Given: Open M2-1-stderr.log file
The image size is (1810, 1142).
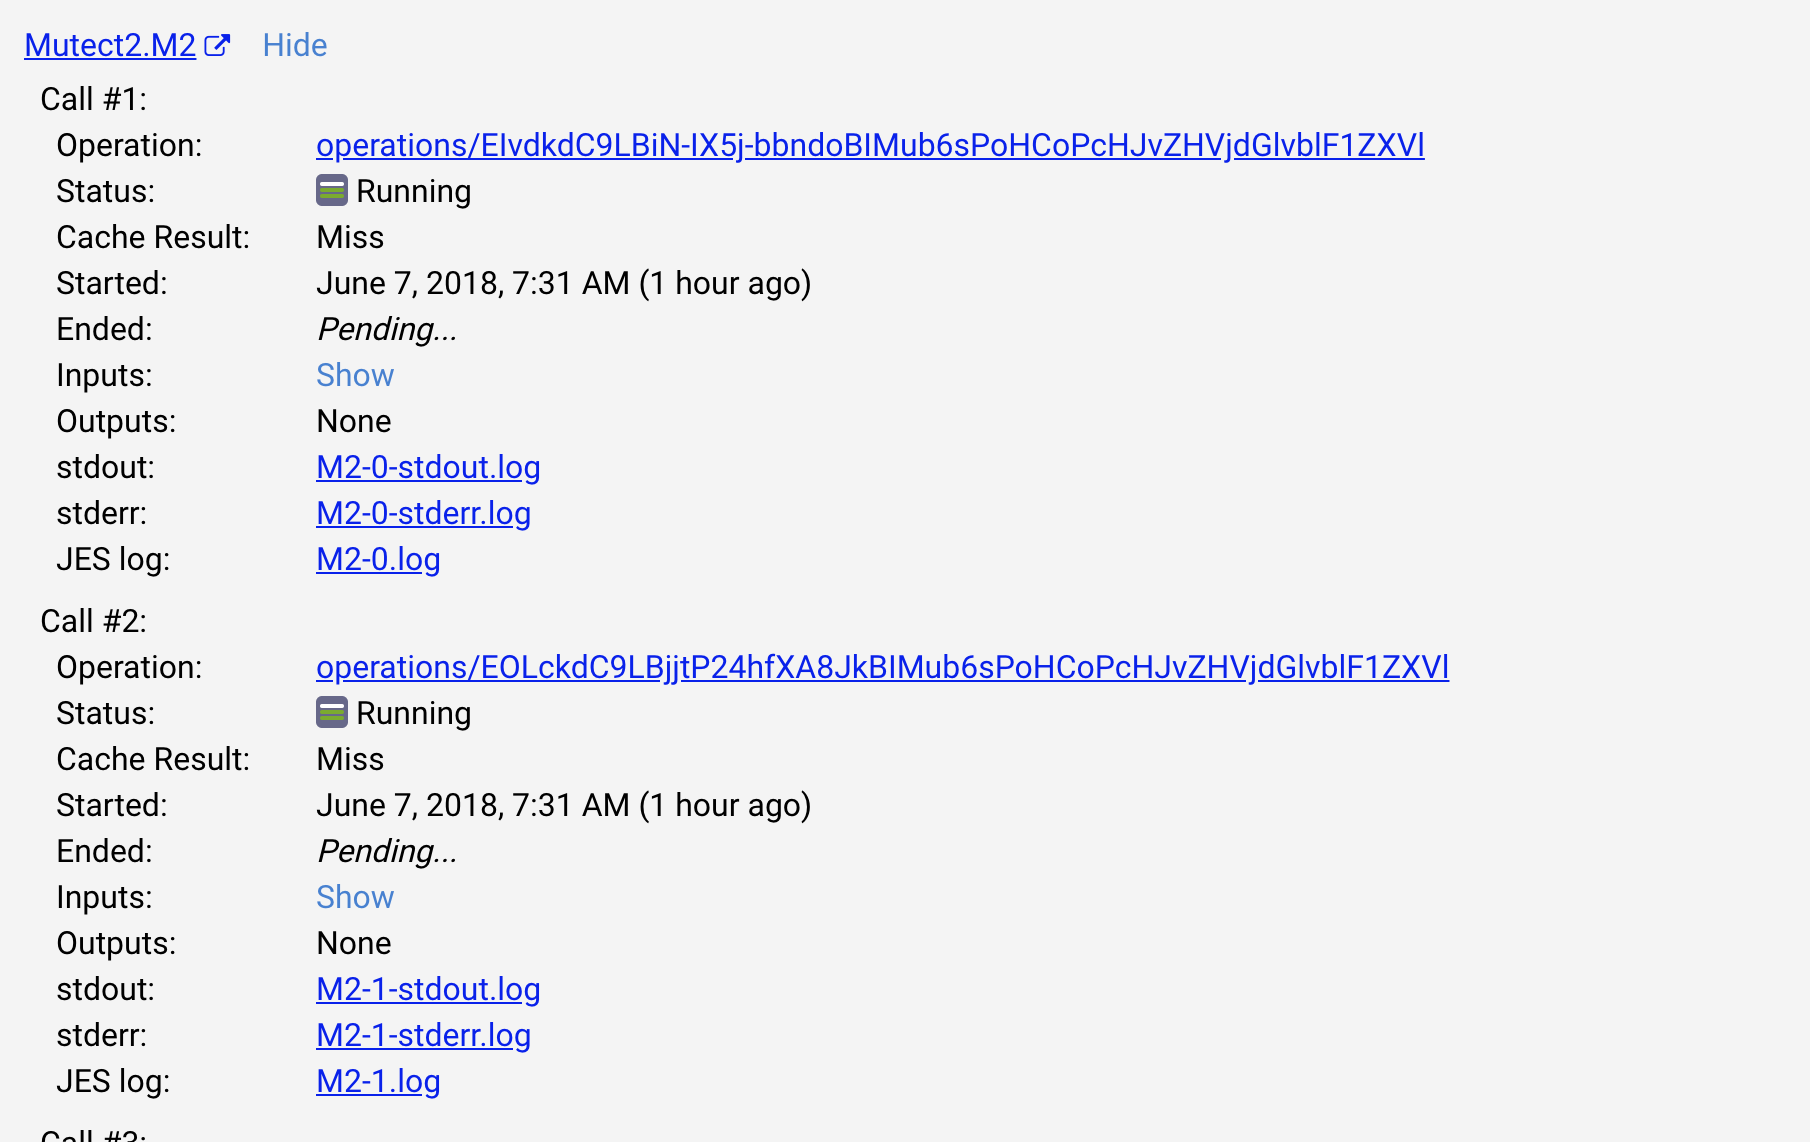Looking at the screenshot, I should [x=423, y=1035].
